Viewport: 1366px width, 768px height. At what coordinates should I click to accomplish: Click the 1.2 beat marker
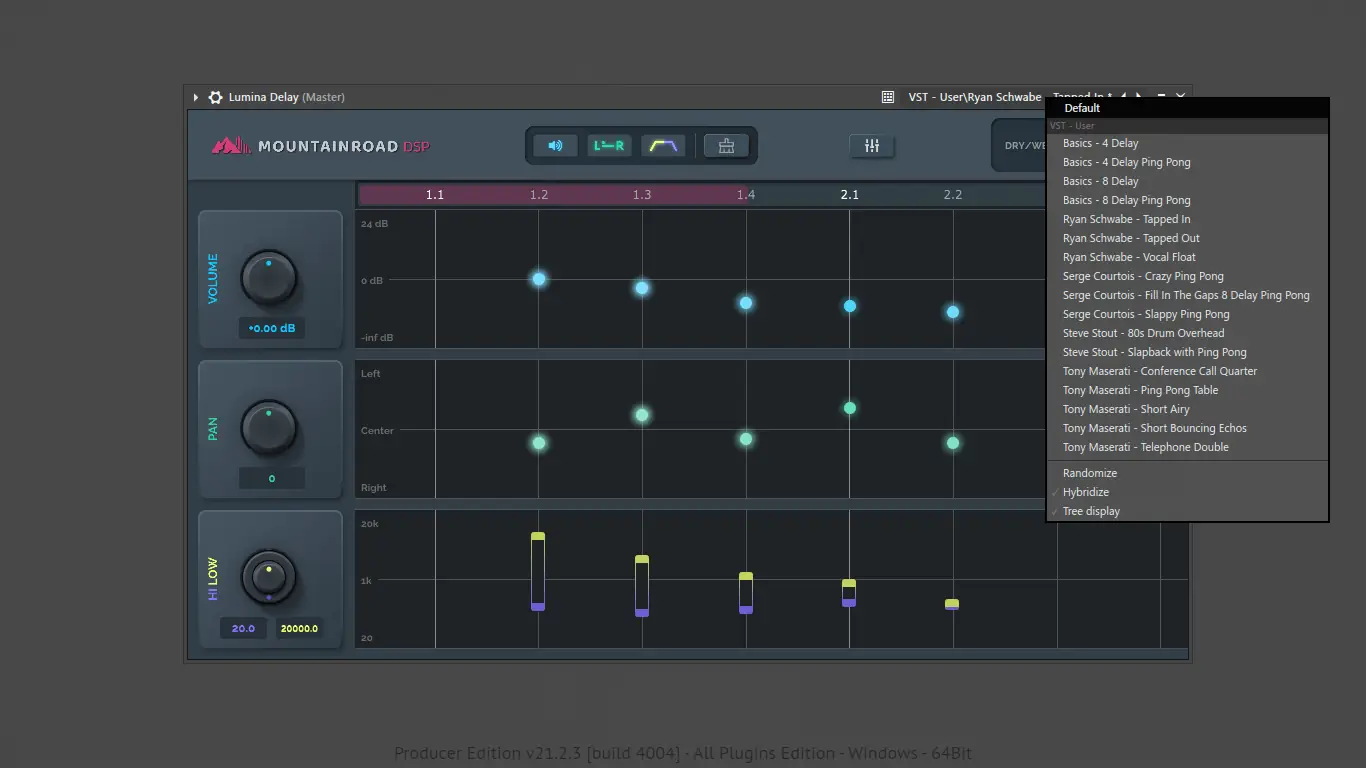point(539,194)
